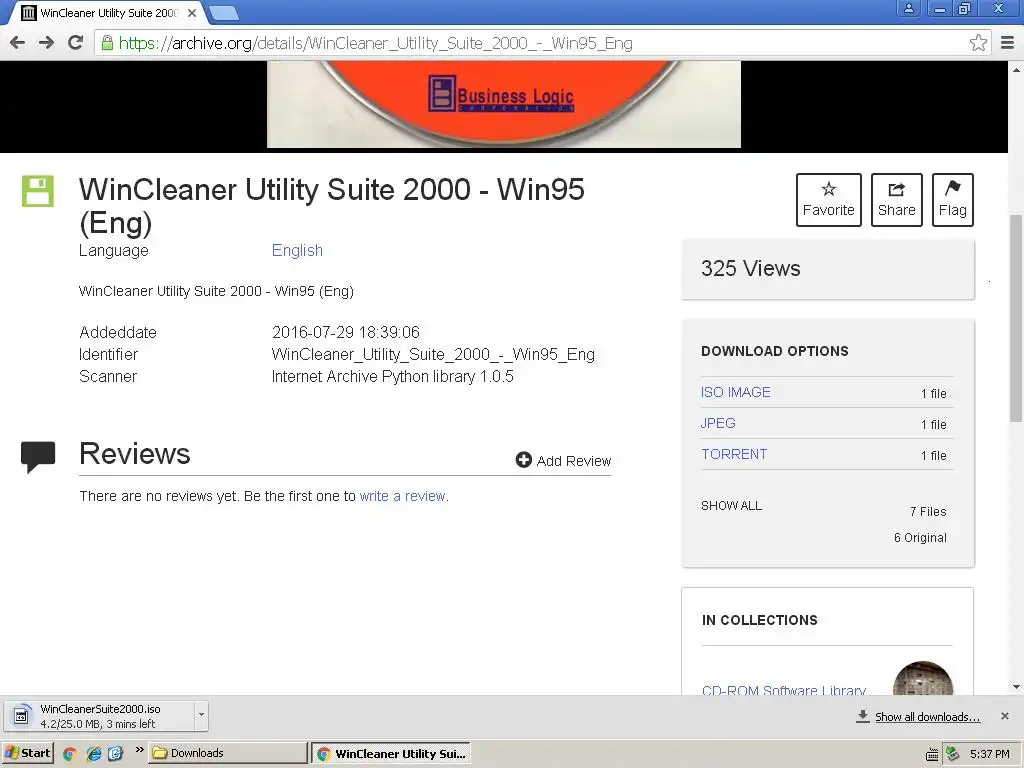Viewport: 1024px width, 768px height.
Task: Click the Scanner value Internet Archive Python library 1.0.5
Action: [392, 377]
